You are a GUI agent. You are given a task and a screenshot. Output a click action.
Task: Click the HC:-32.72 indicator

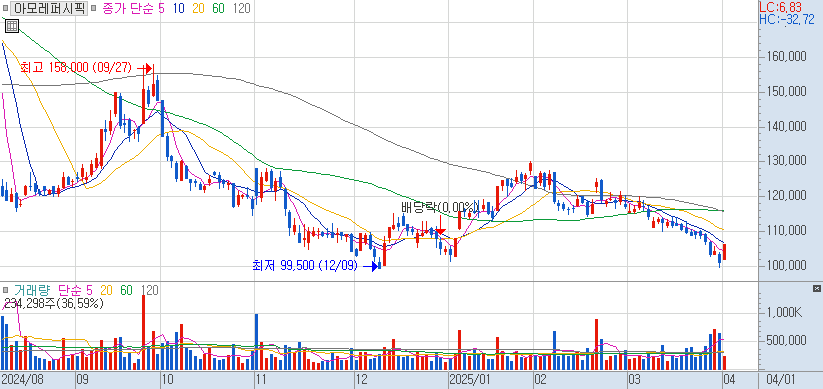coord(787,20)
